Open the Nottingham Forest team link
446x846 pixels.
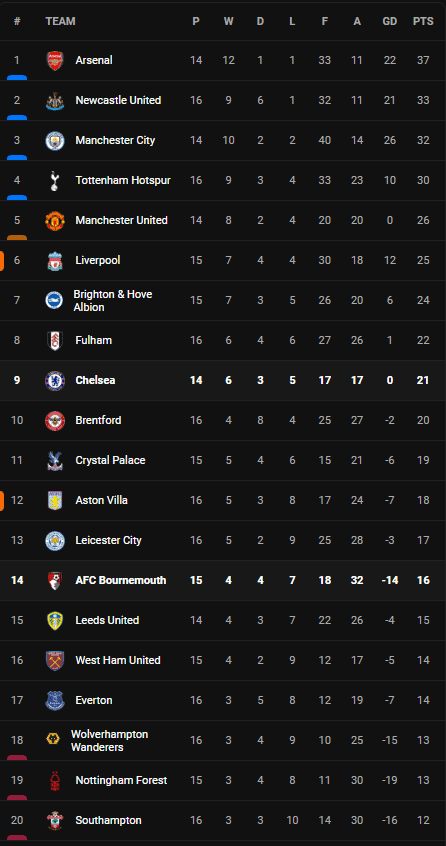click(121, 780)
